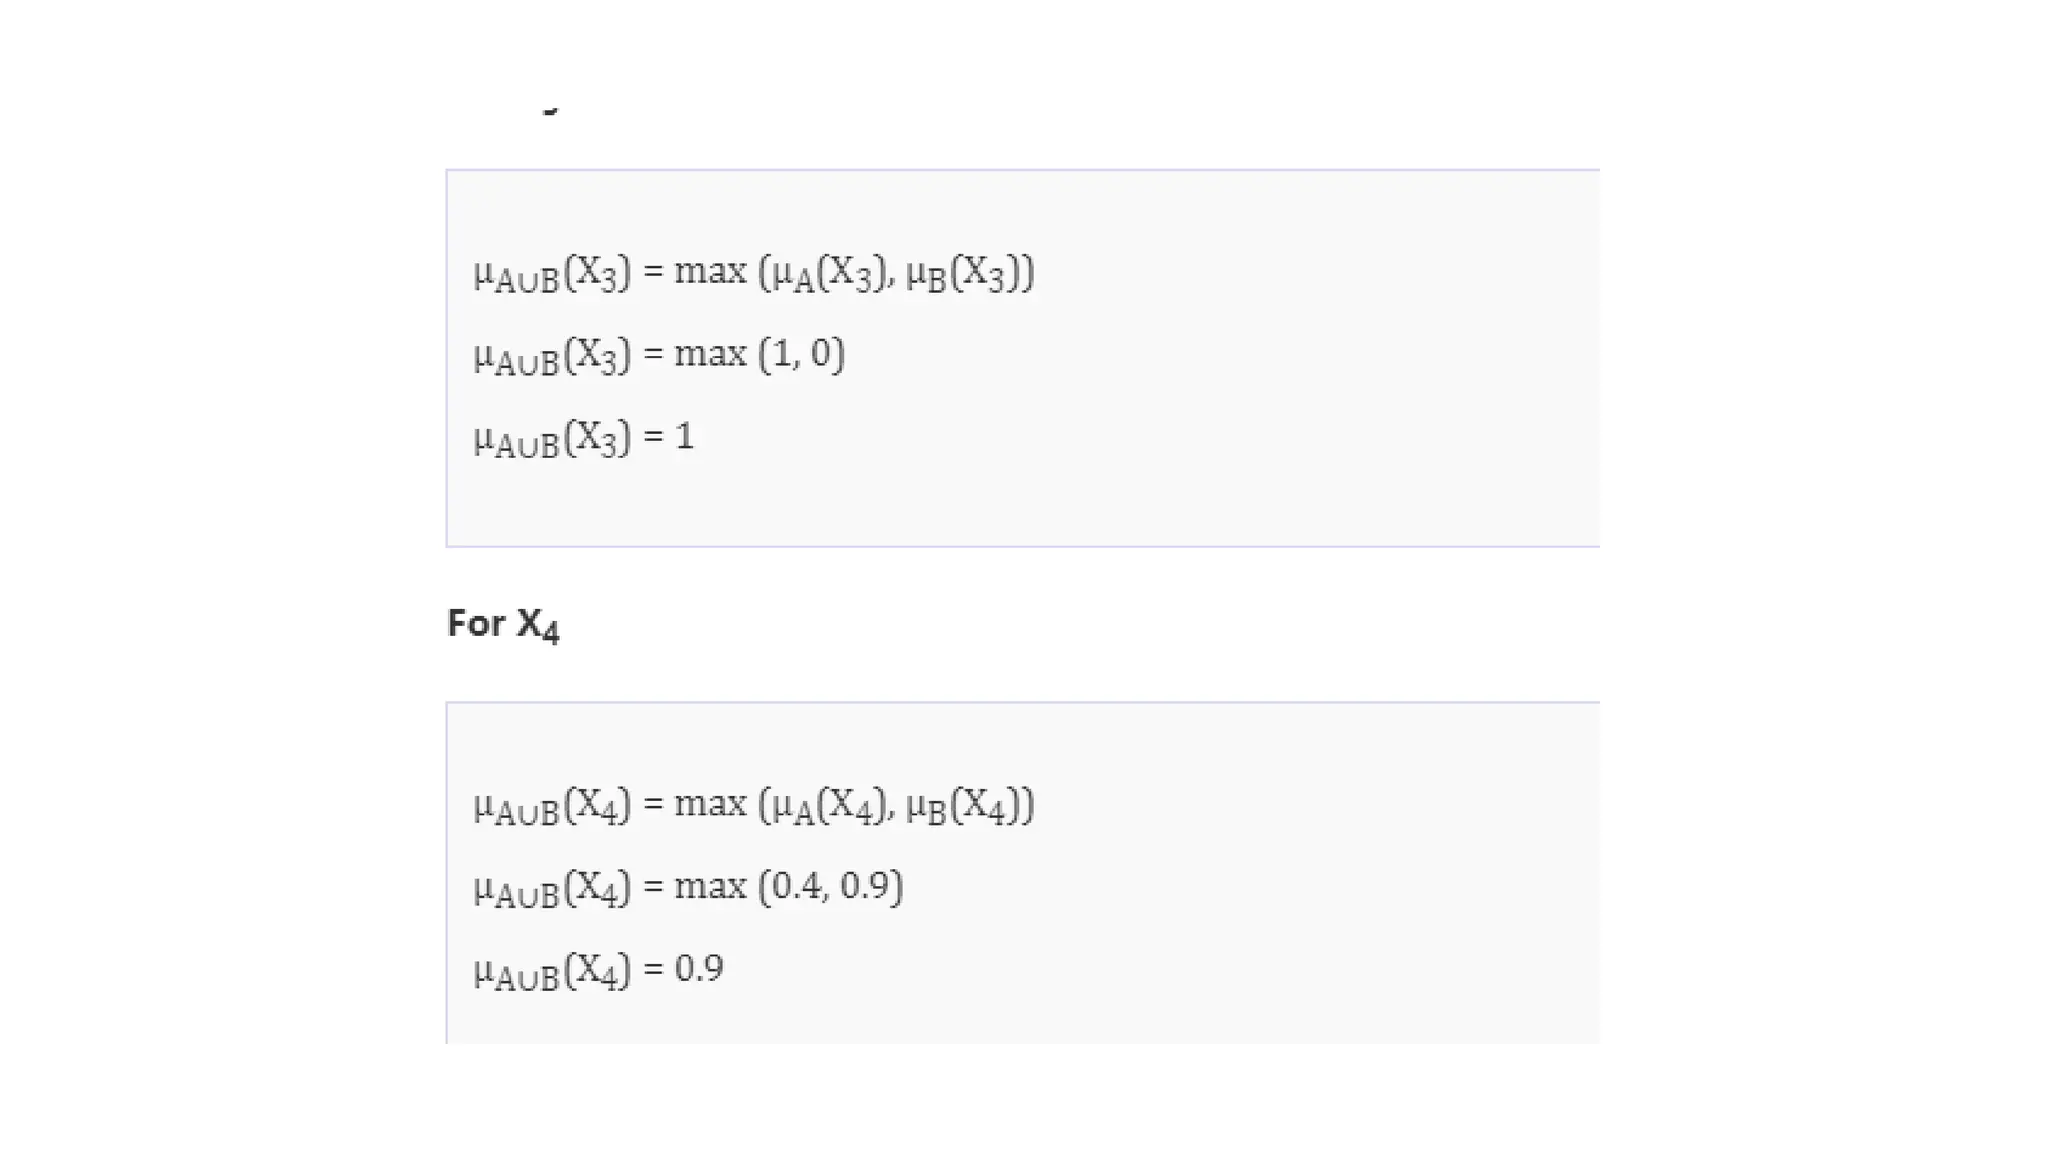The width and height of the screenshot is (2048, 1152).
Task: Click the result line μA∪B(X4) = 0.9
Action: pyautogui.click(x=599, y=970)
